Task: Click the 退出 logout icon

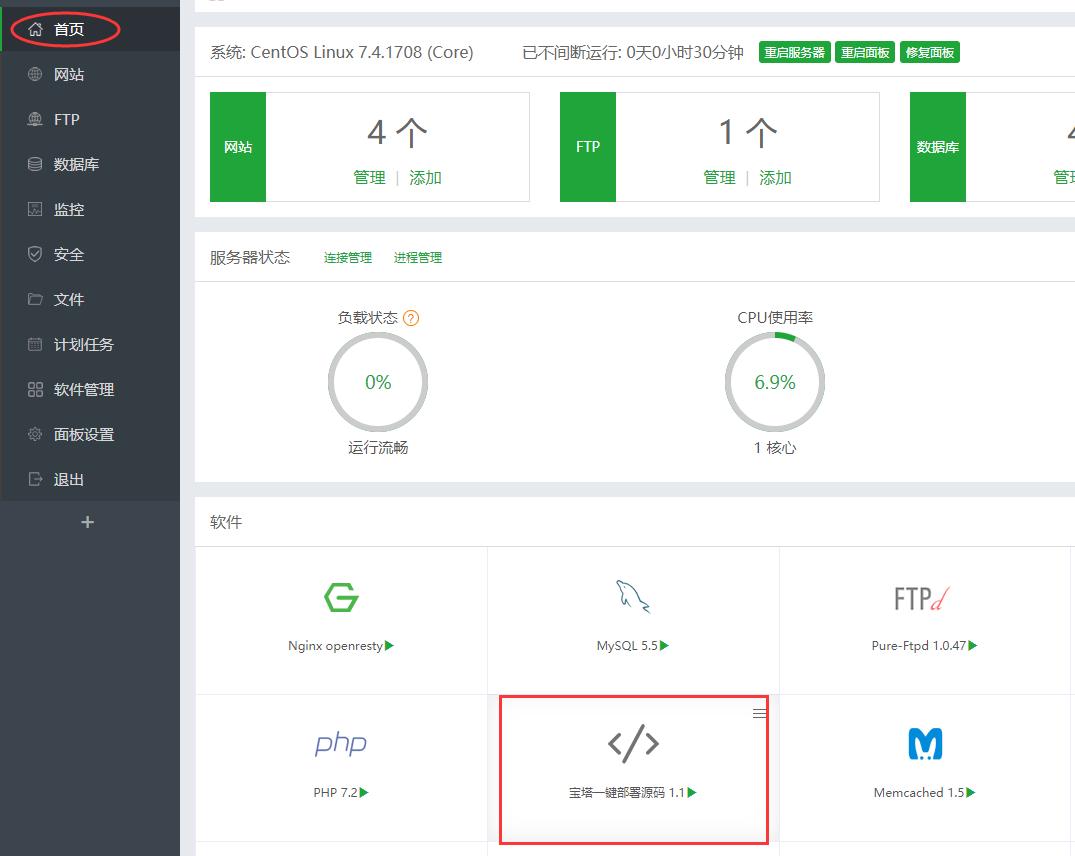Action: (35, 479)
